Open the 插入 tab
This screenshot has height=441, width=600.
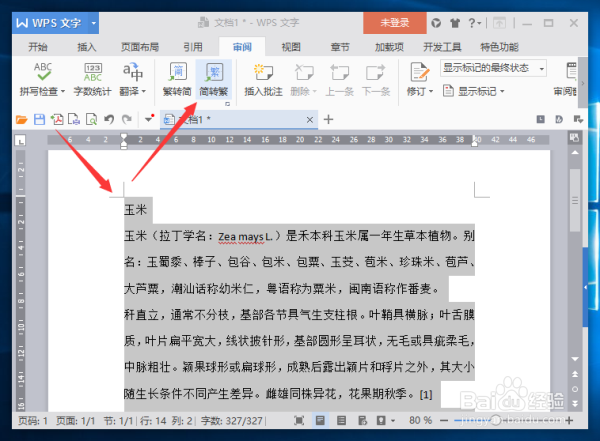(x=86, y=47)
